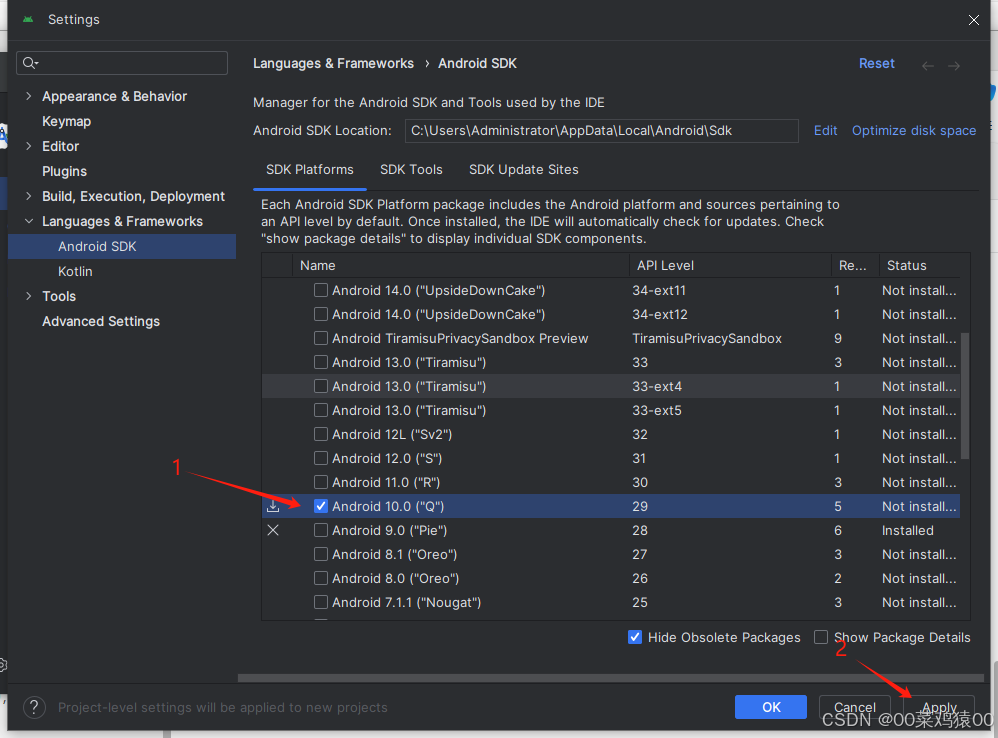The width and height of the screenshot is (998, 738).
Task: Click the SDK table vertical scrollbar
Action: click(965, 394)
